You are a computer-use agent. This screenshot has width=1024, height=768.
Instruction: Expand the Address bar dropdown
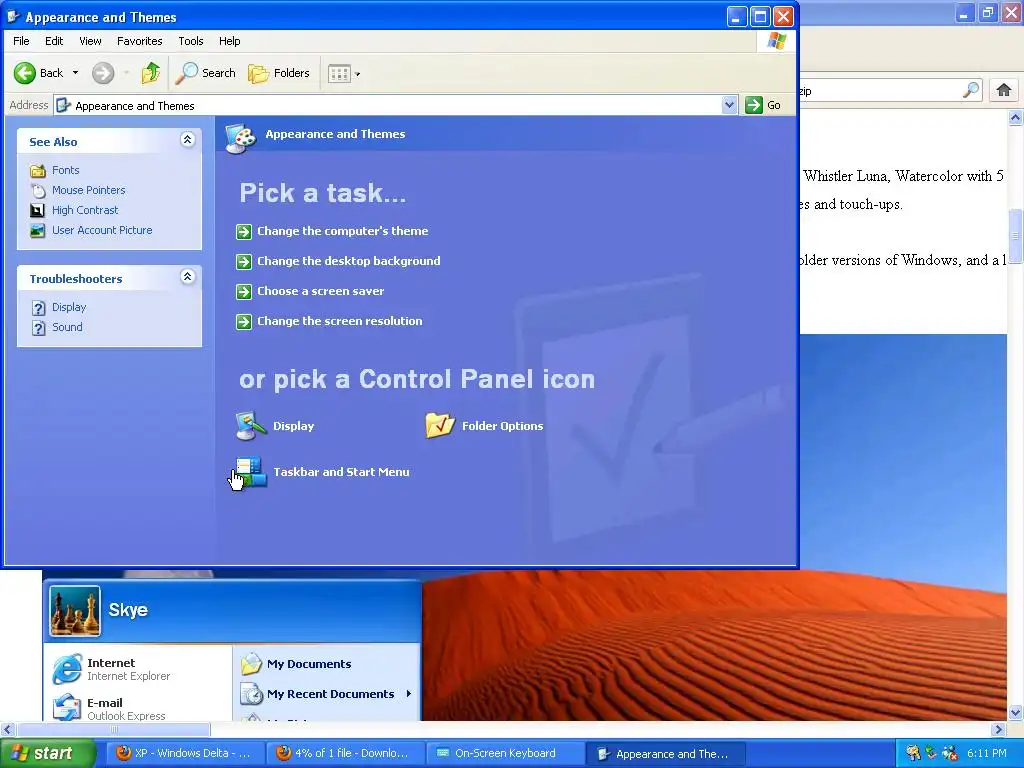(729, 105)
